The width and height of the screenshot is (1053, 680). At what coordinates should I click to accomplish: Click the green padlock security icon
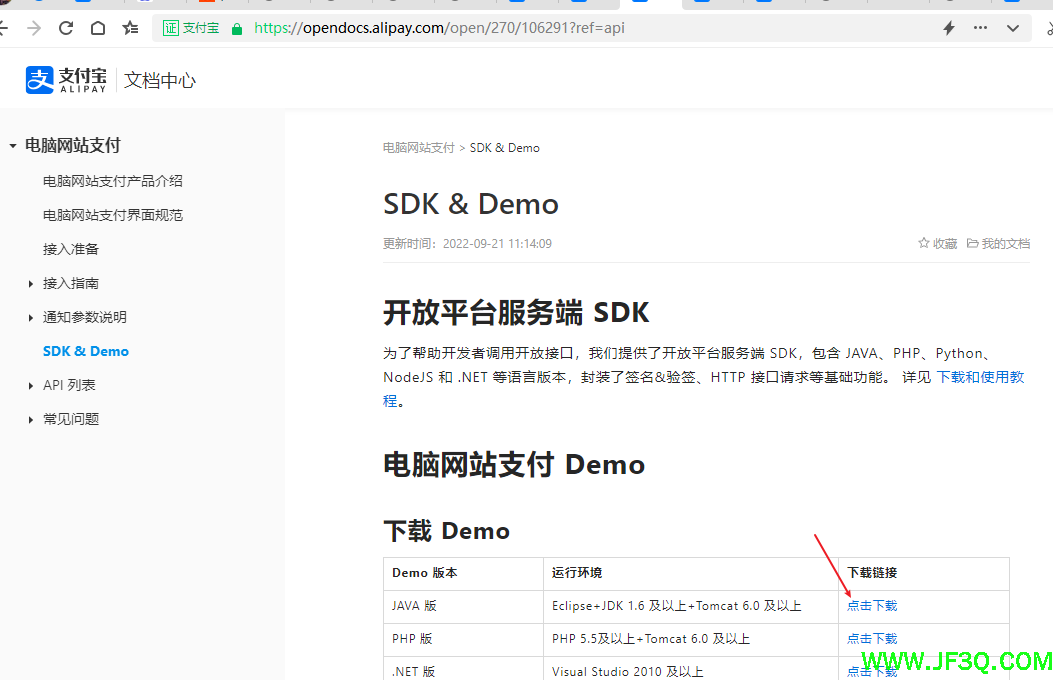coord(237,28)
